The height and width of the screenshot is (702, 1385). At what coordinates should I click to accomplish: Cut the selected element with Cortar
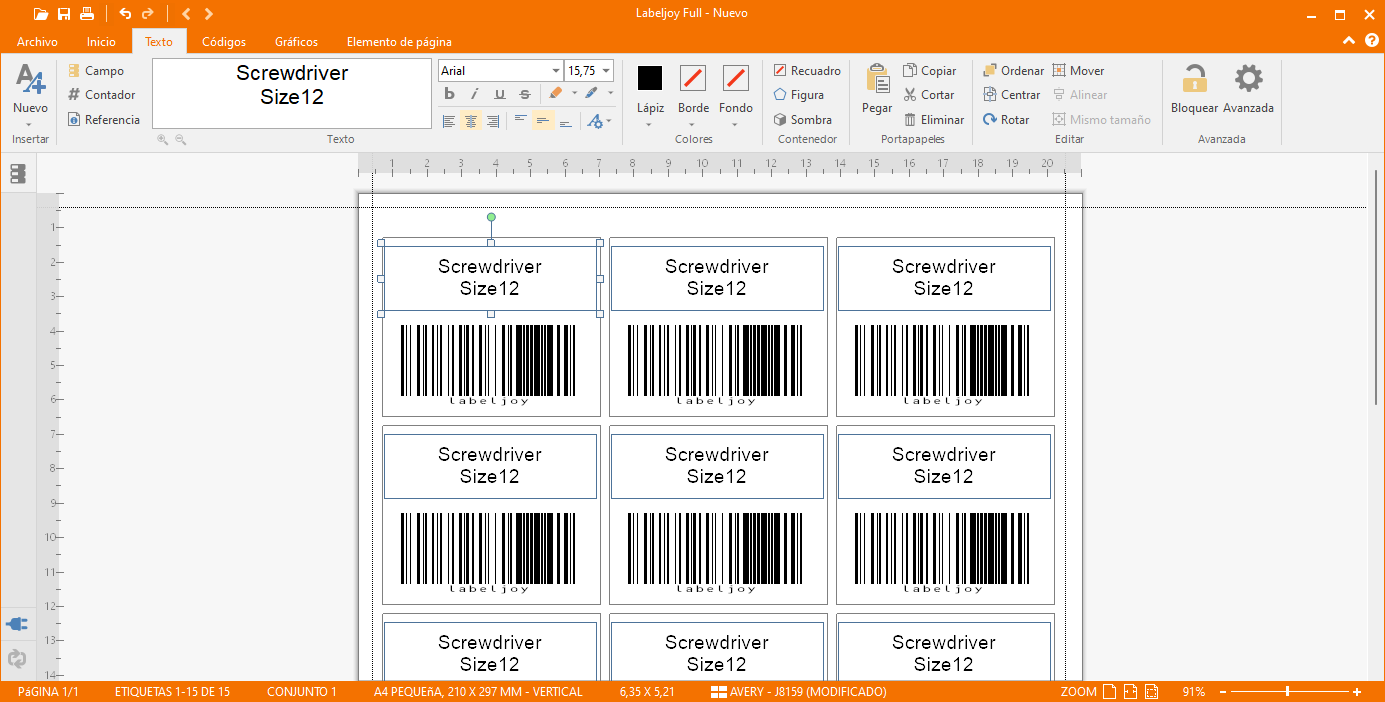click(929, 95)
